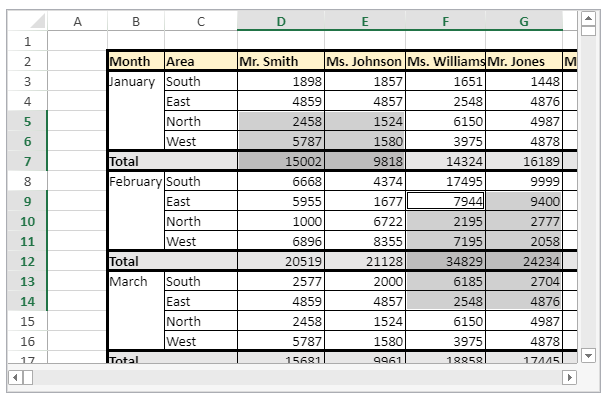
Task: Click the vertical scrollbar up arrow
Action: (588, 19)
